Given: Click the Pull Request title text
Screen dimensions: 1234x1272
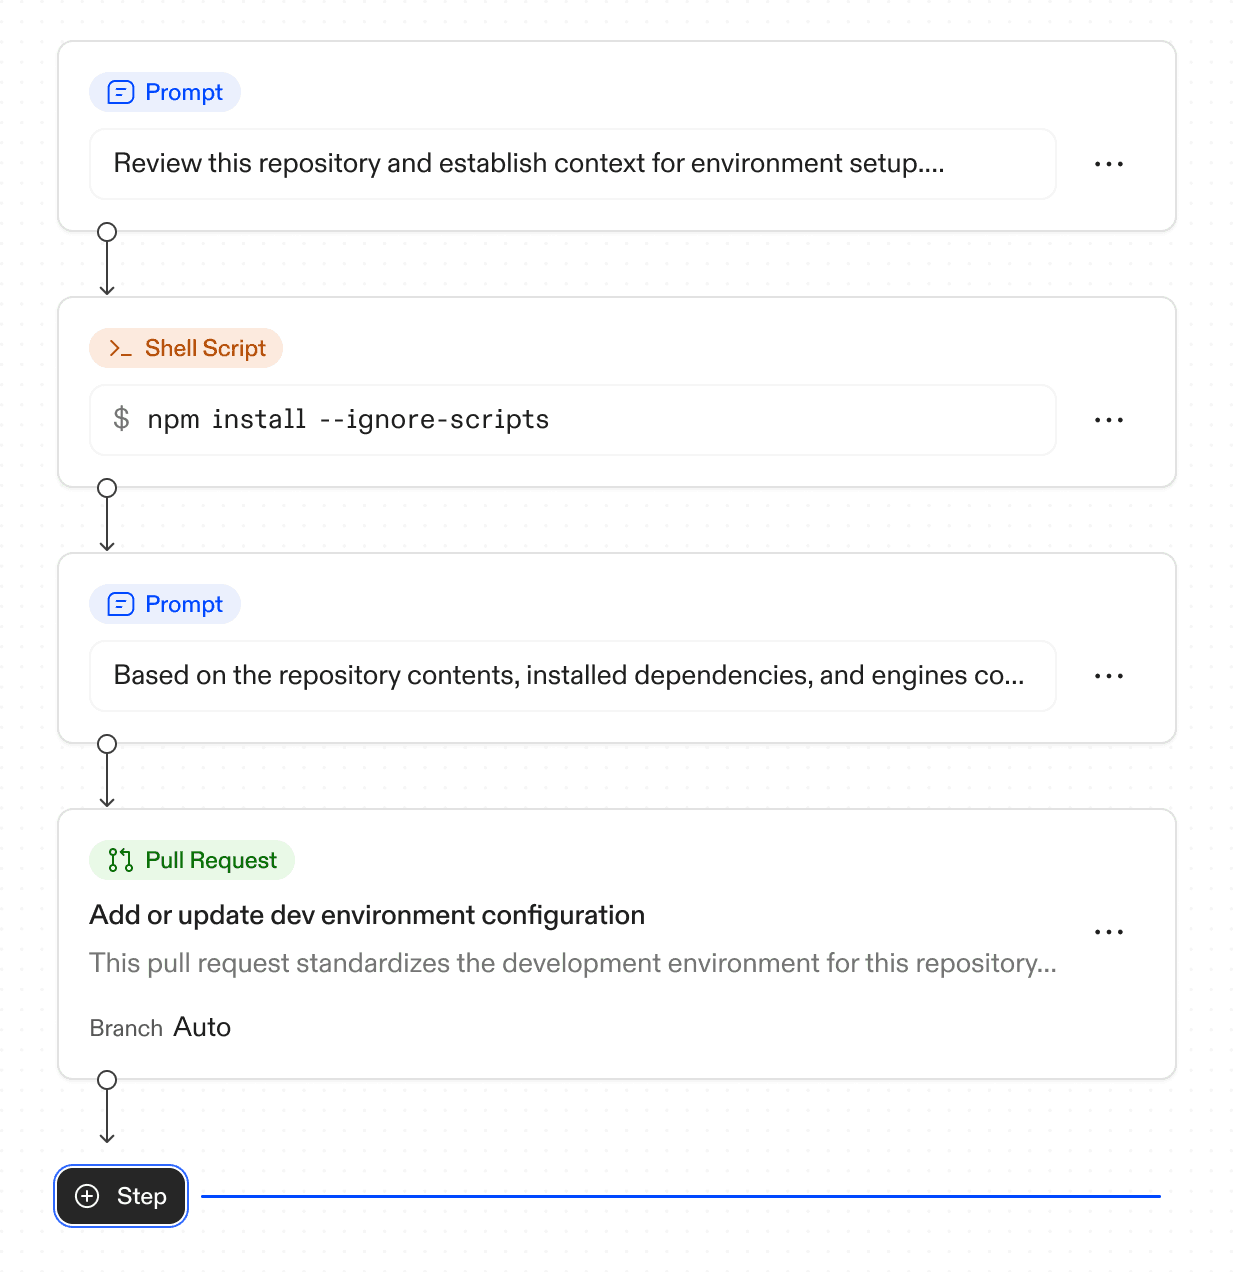Looking at the screenshot, I should (x=368, y=915).
